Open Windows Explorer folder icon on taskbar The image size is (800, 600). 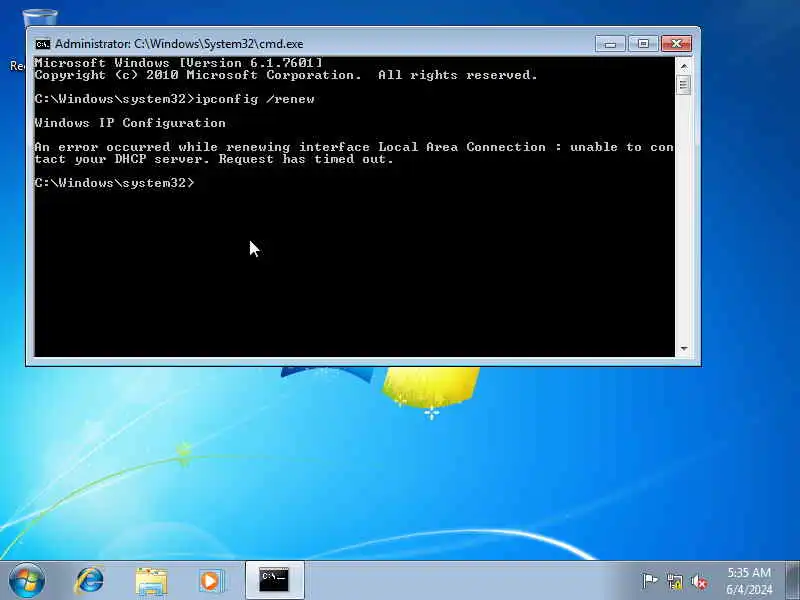pyautogui.click(x=151, y=582)
